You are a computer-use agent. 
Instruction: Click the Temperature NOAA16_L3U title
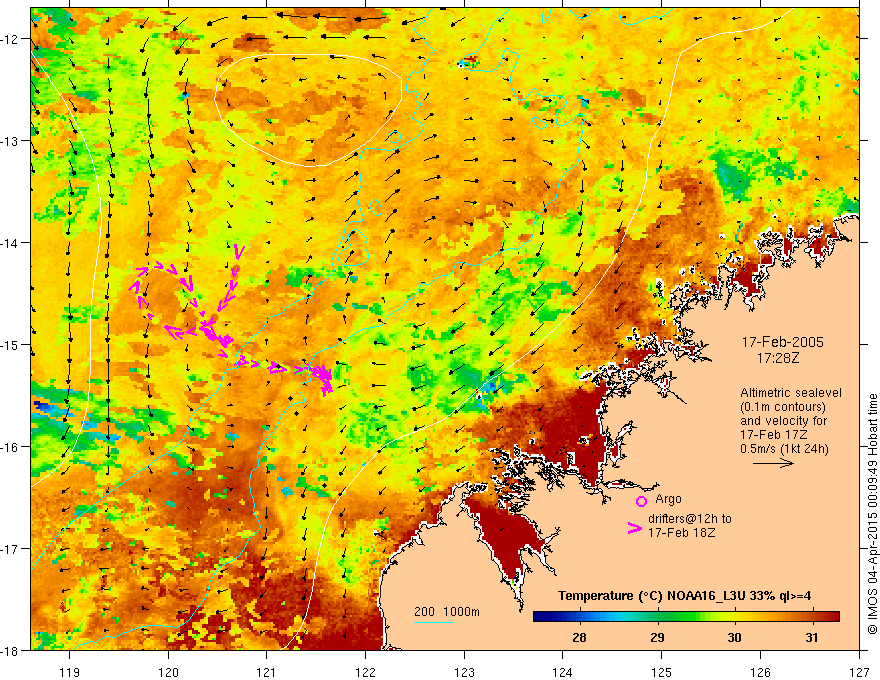[684, 596]
